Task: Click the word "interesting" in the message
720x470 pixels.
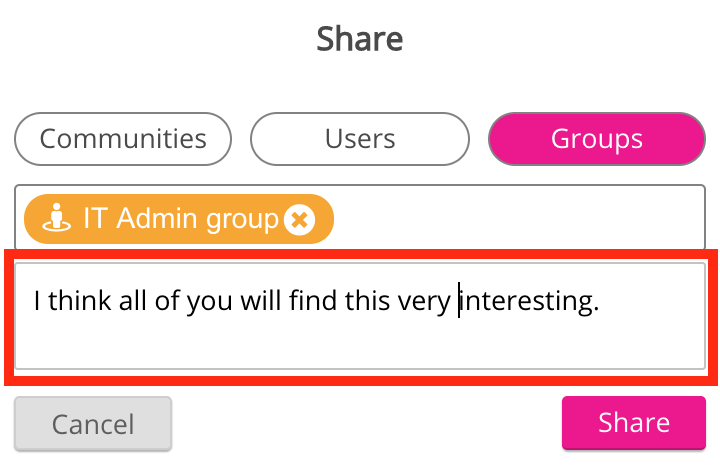Action: point(528,300)
